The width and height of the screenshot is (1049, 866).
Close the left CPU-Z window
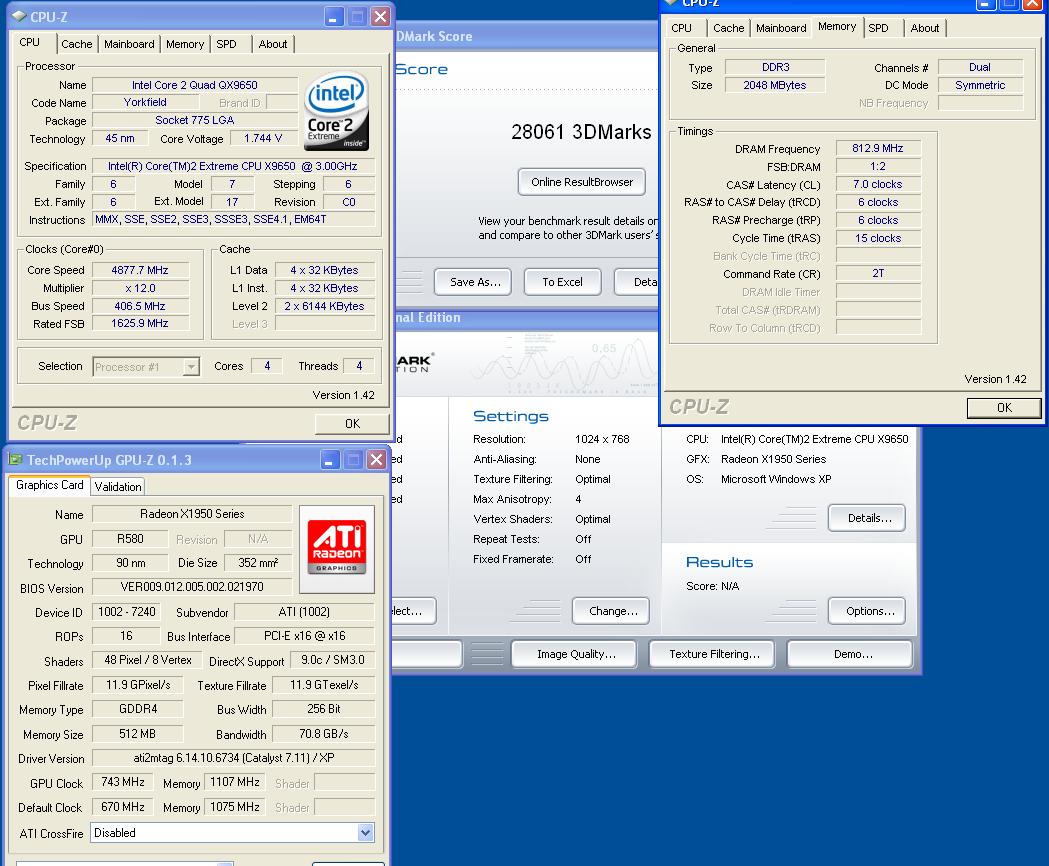(380, 17)
